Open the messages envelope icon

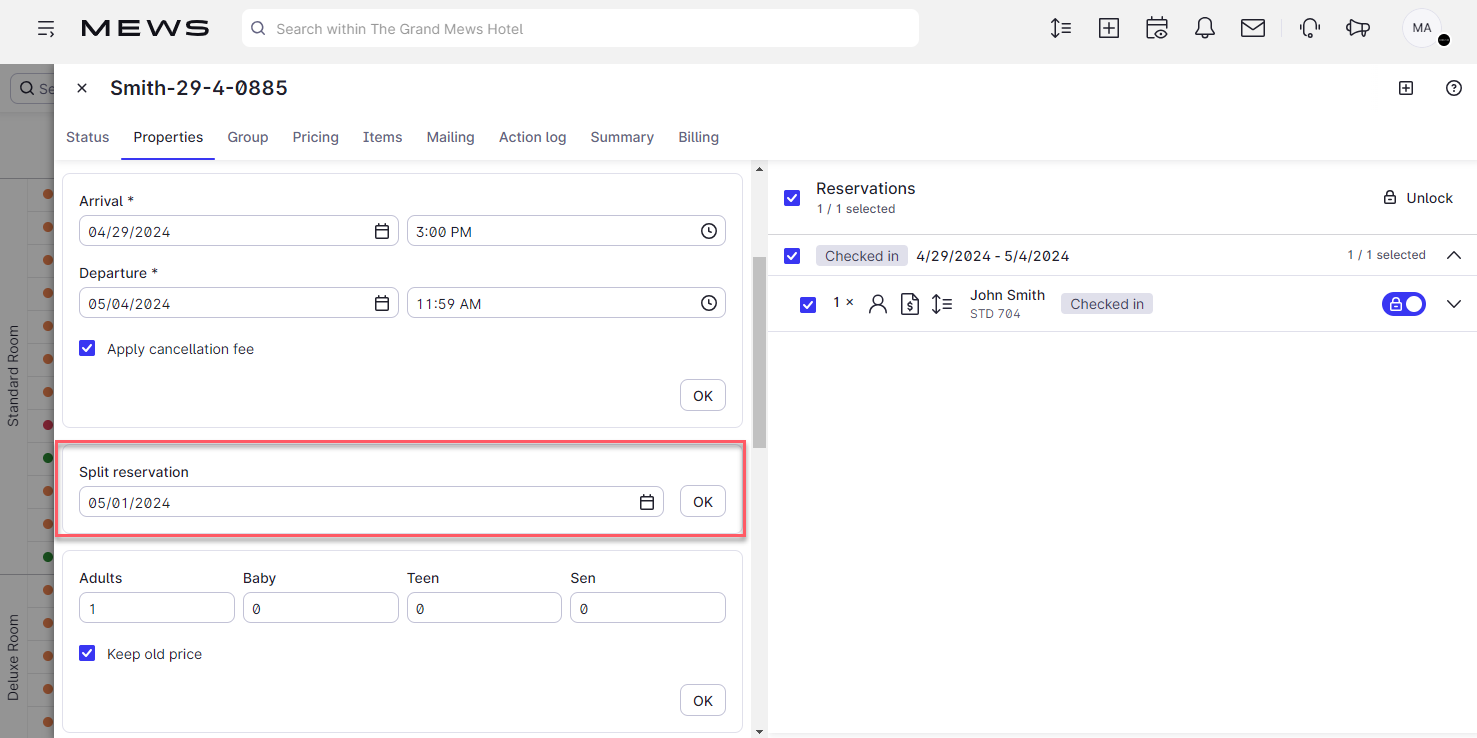[x=1253, y=29]
